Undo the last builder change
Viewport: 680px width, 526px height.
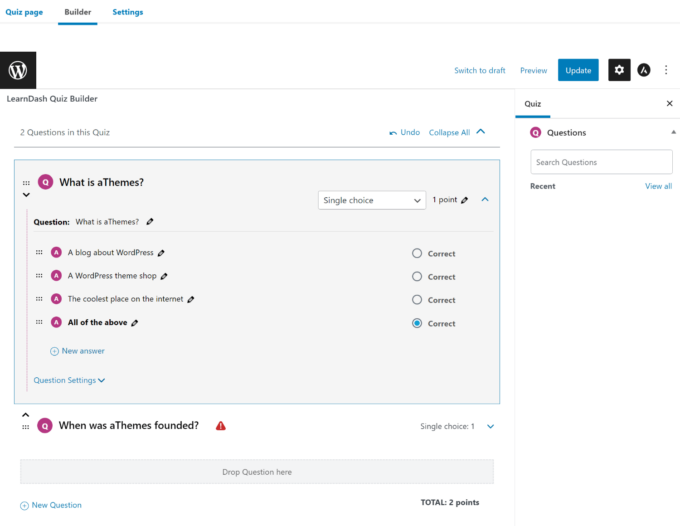point(405,132)
